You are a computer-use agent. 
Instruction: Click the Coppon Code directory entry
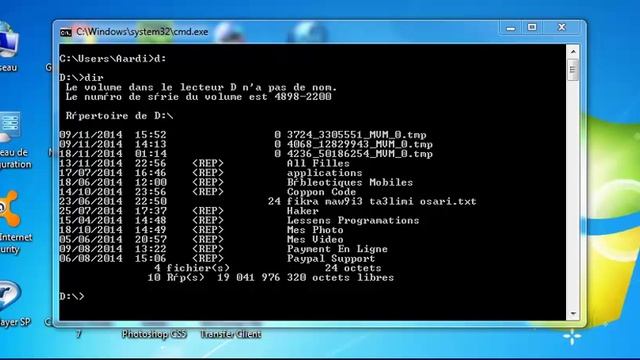[x=208, y=192]
